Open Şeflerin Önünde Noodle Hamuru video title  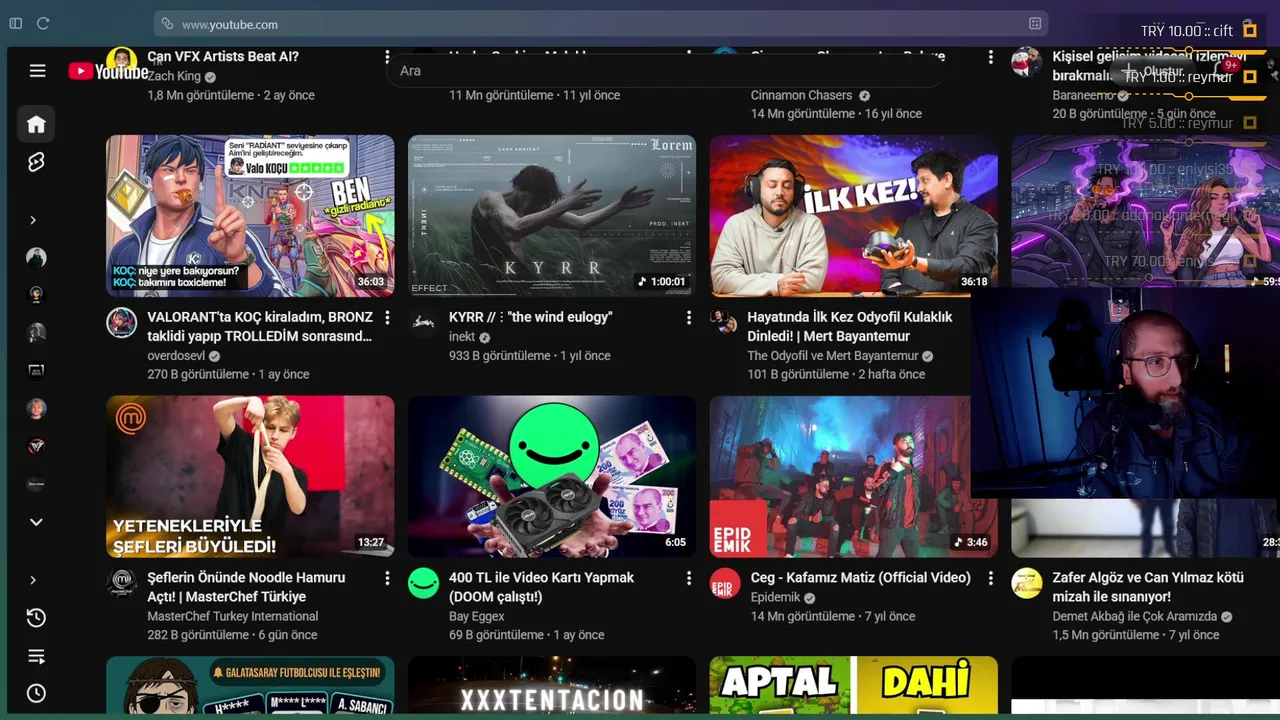[246, 587]
